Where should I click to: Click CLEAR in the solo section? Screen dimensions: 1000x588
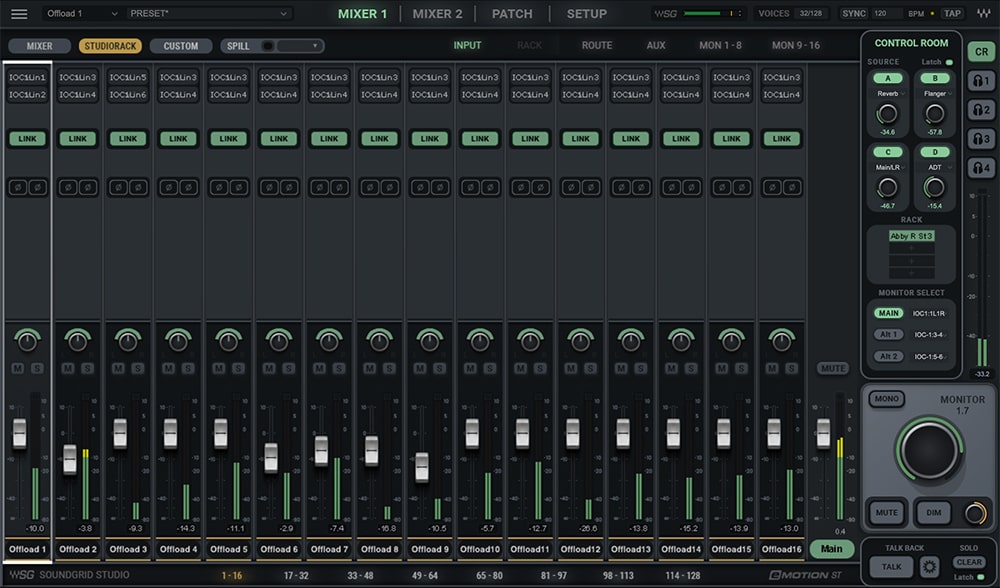pos(969,562)
